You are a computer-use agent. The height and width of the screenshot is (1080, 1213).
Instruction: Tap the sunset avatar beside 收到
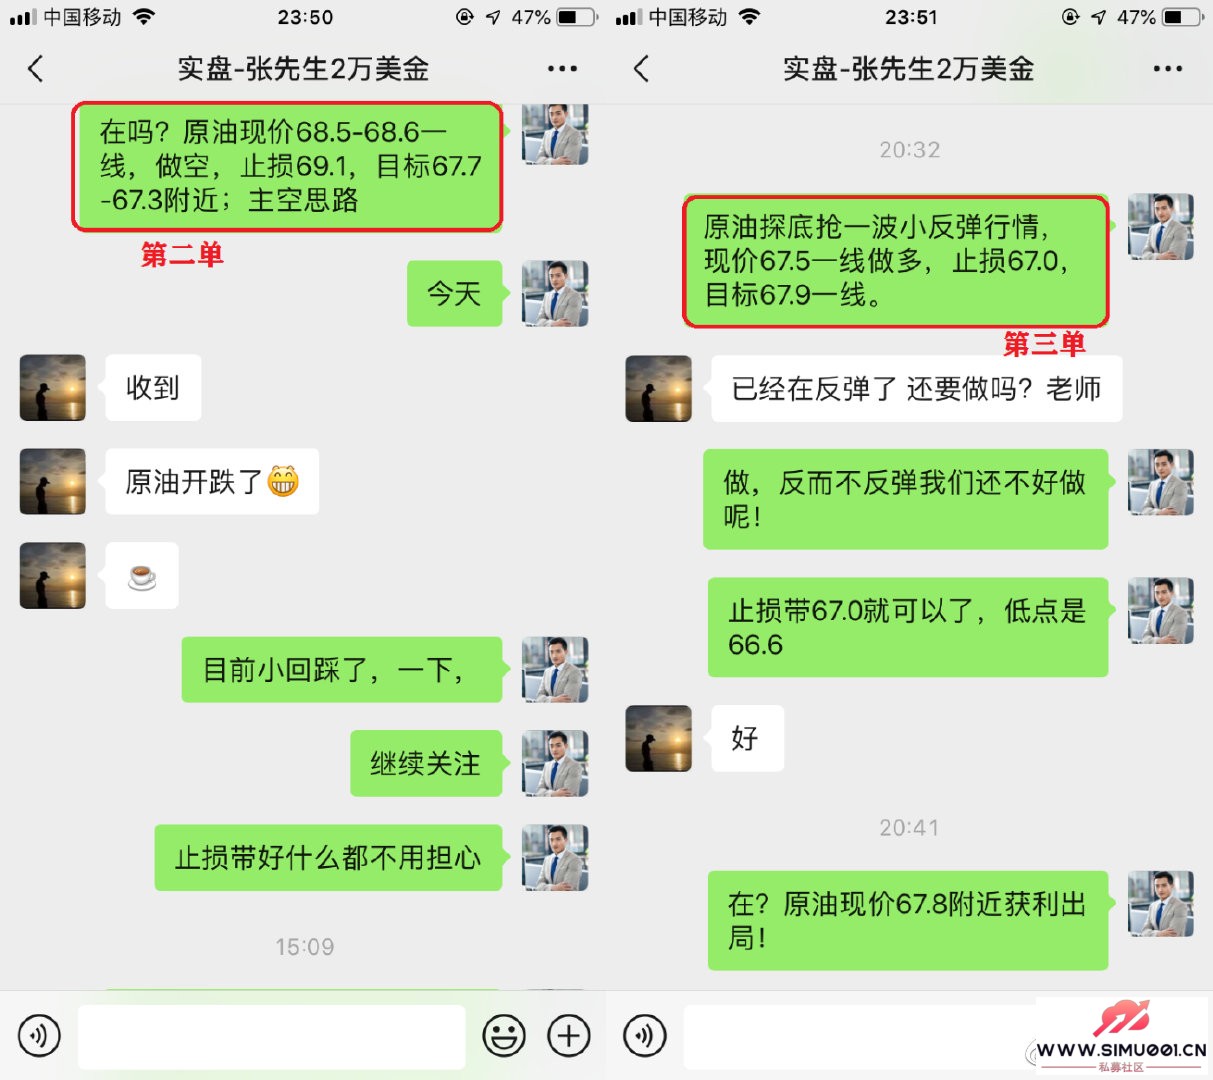click(x=53, y=387)
